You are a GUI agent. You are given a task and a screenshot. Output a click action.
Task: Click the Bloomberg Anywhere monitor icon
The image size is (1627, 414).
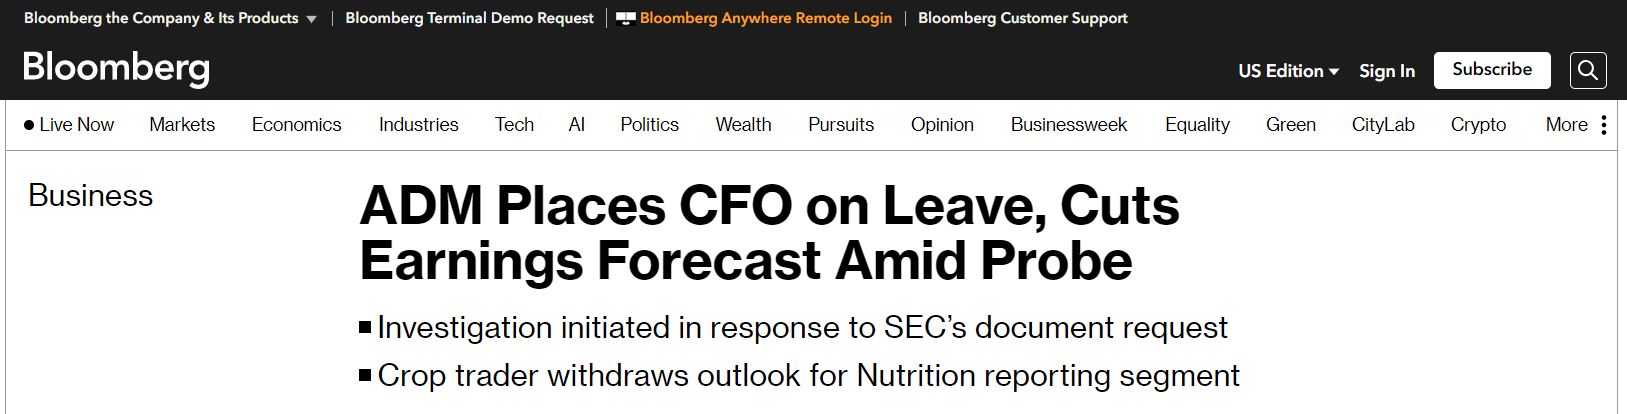pos(626,18)
